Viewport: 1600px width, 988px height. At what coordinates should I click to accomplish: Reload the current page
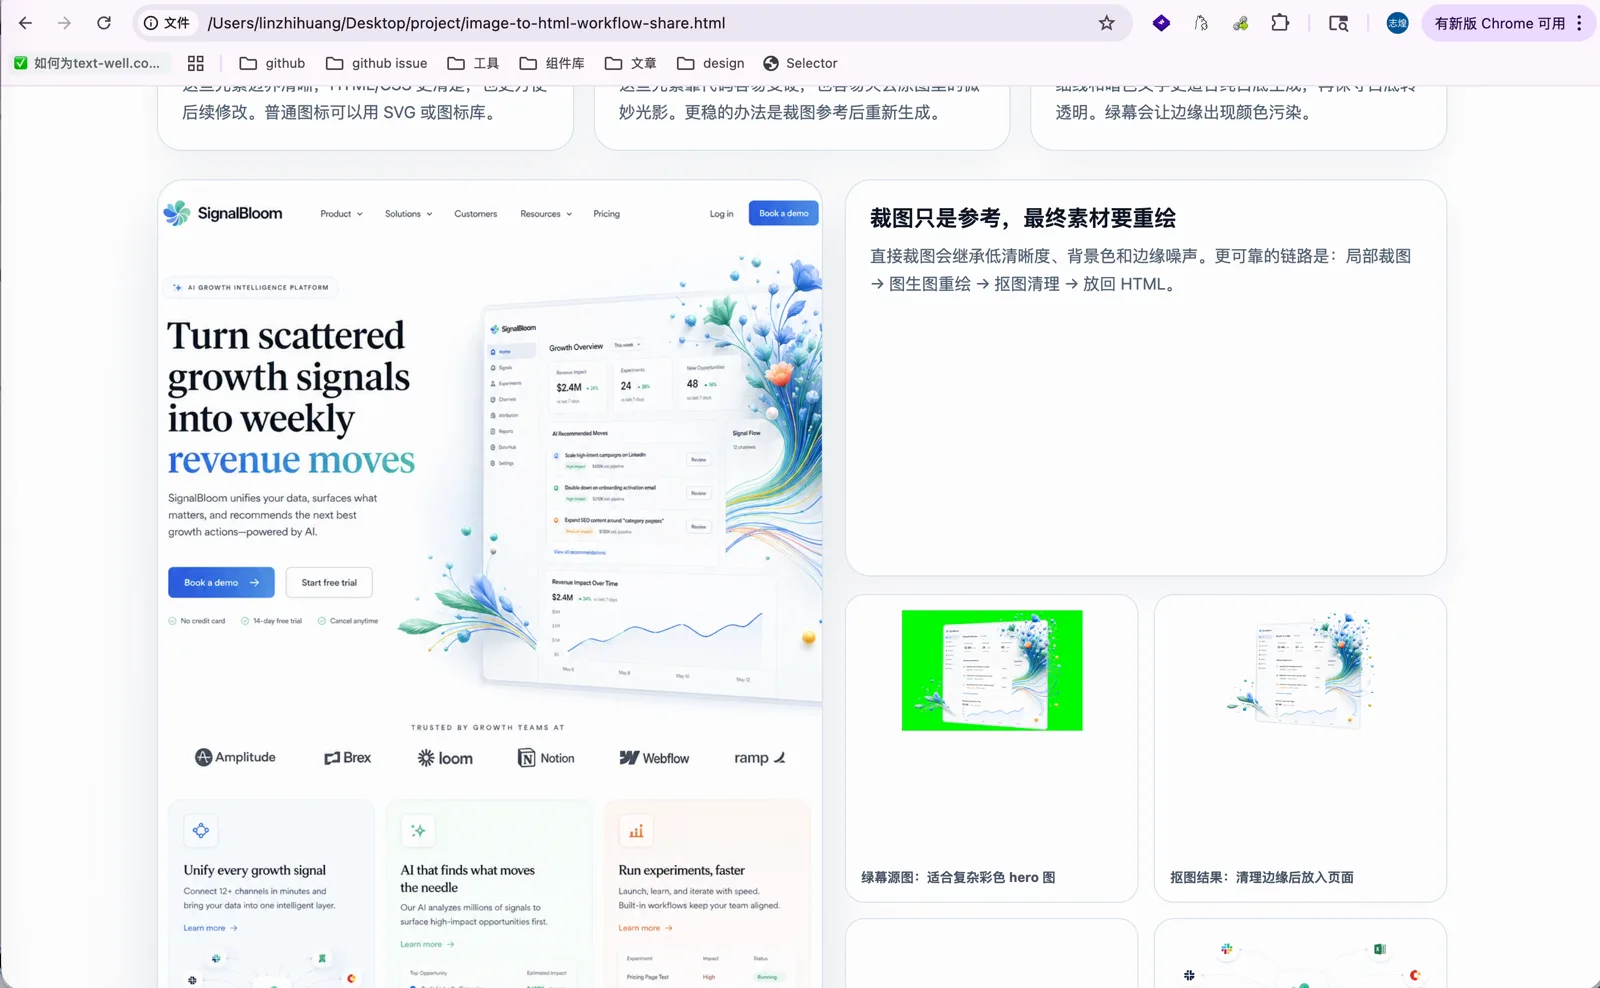[x=104, y=23]
